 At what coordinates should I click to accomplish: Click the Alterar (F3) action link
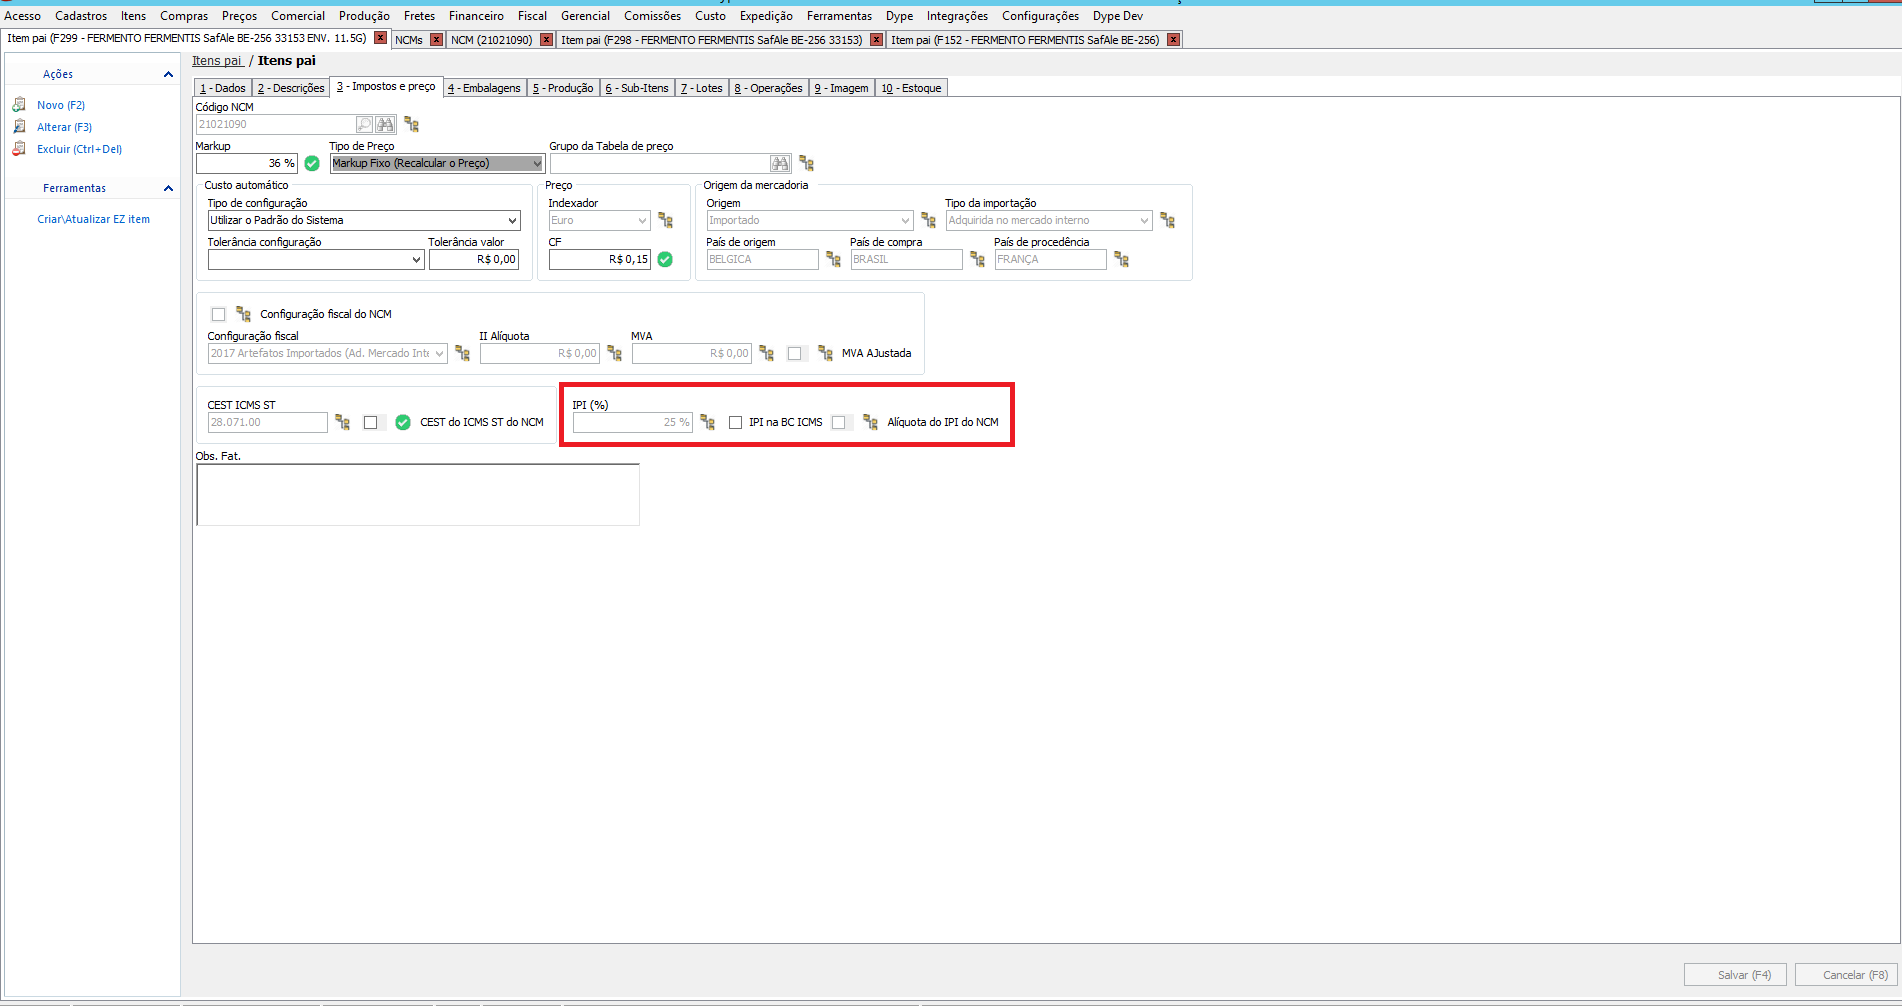[x=64, y=127]
